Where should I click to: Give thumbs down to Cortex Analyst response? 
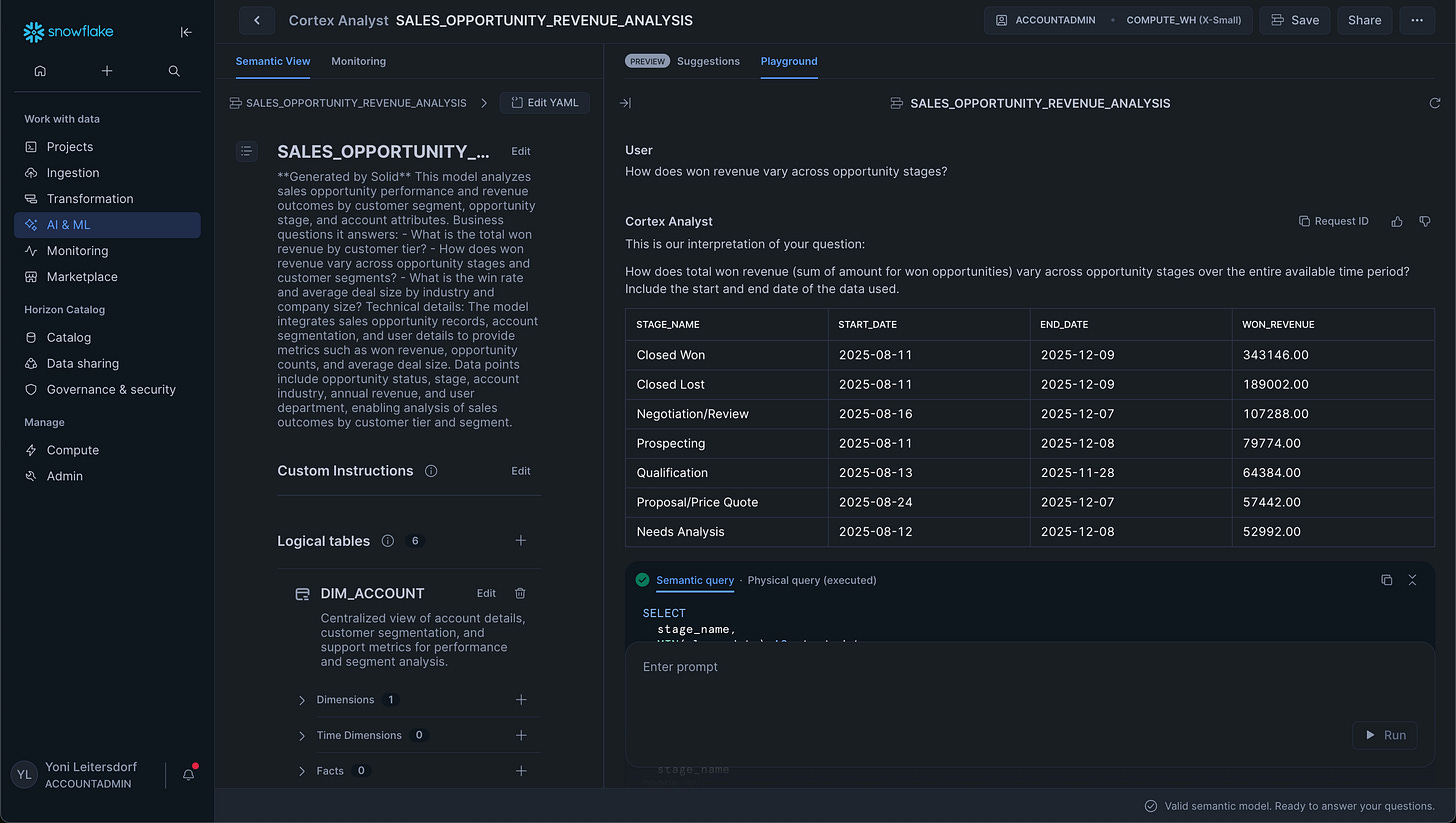[x=1425, y=221]
